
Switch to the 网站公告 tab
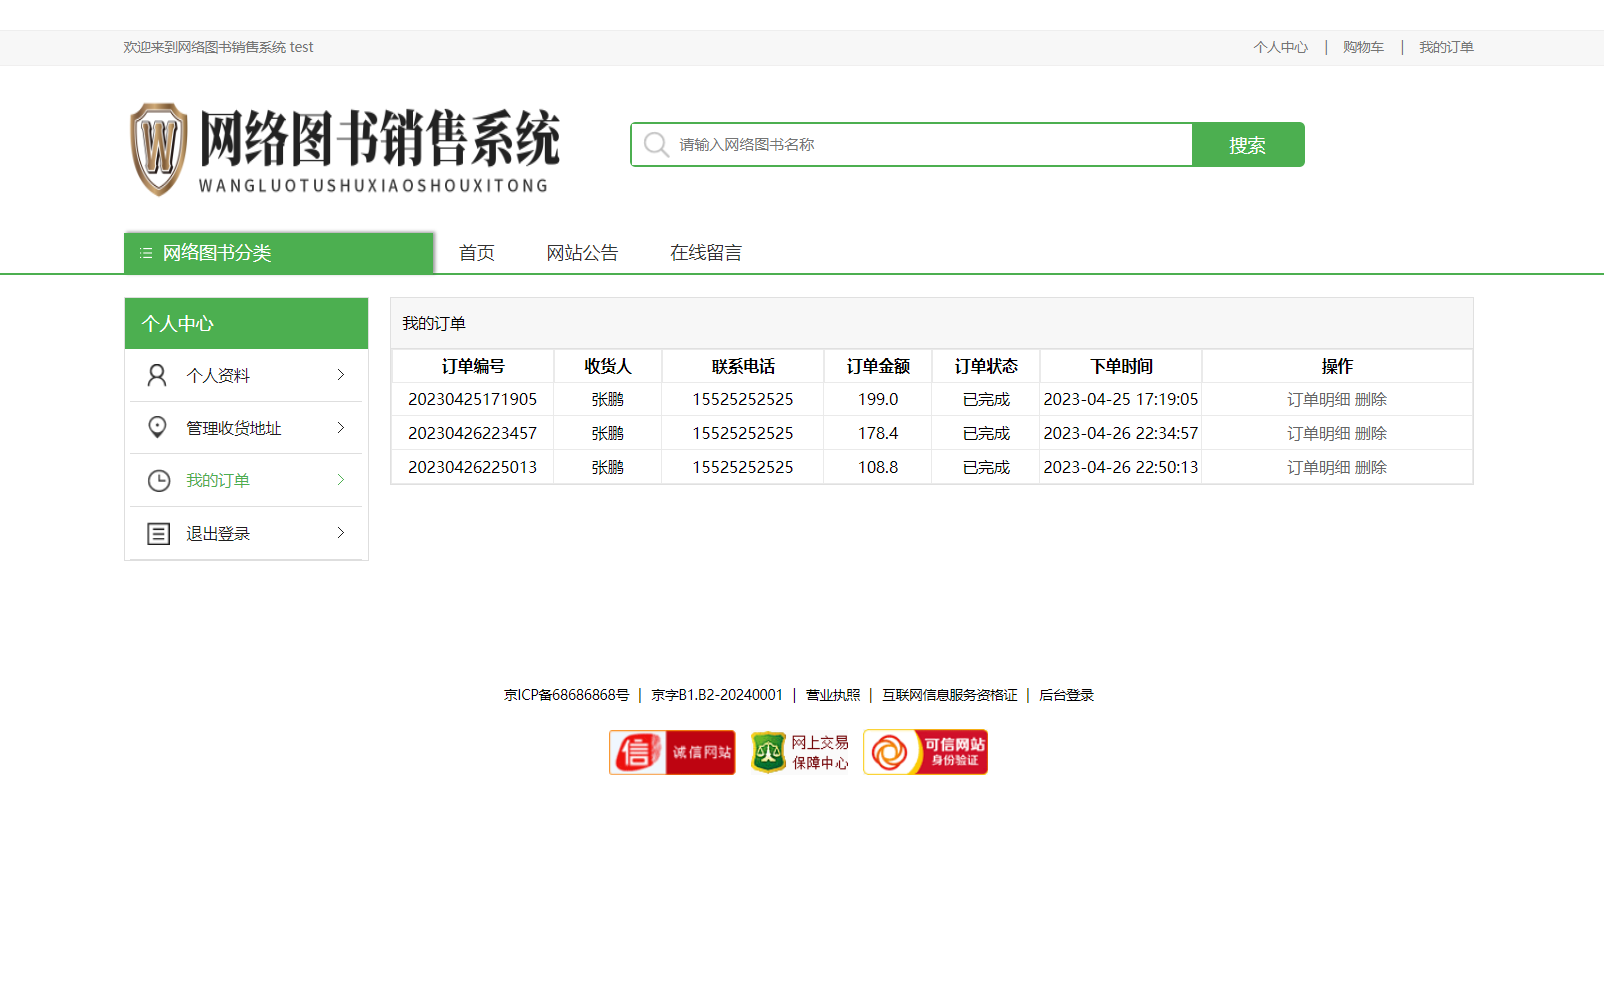582,252
